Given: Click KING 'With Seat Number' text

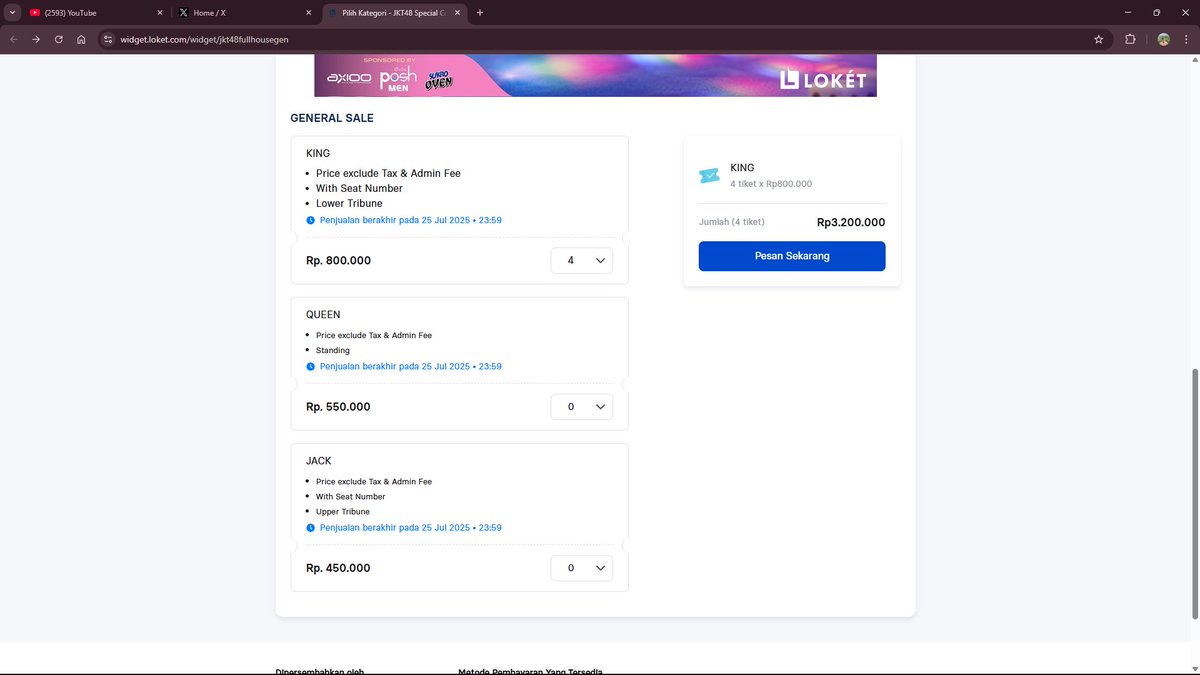Looking at the screenshot, I should click(360, 188).
